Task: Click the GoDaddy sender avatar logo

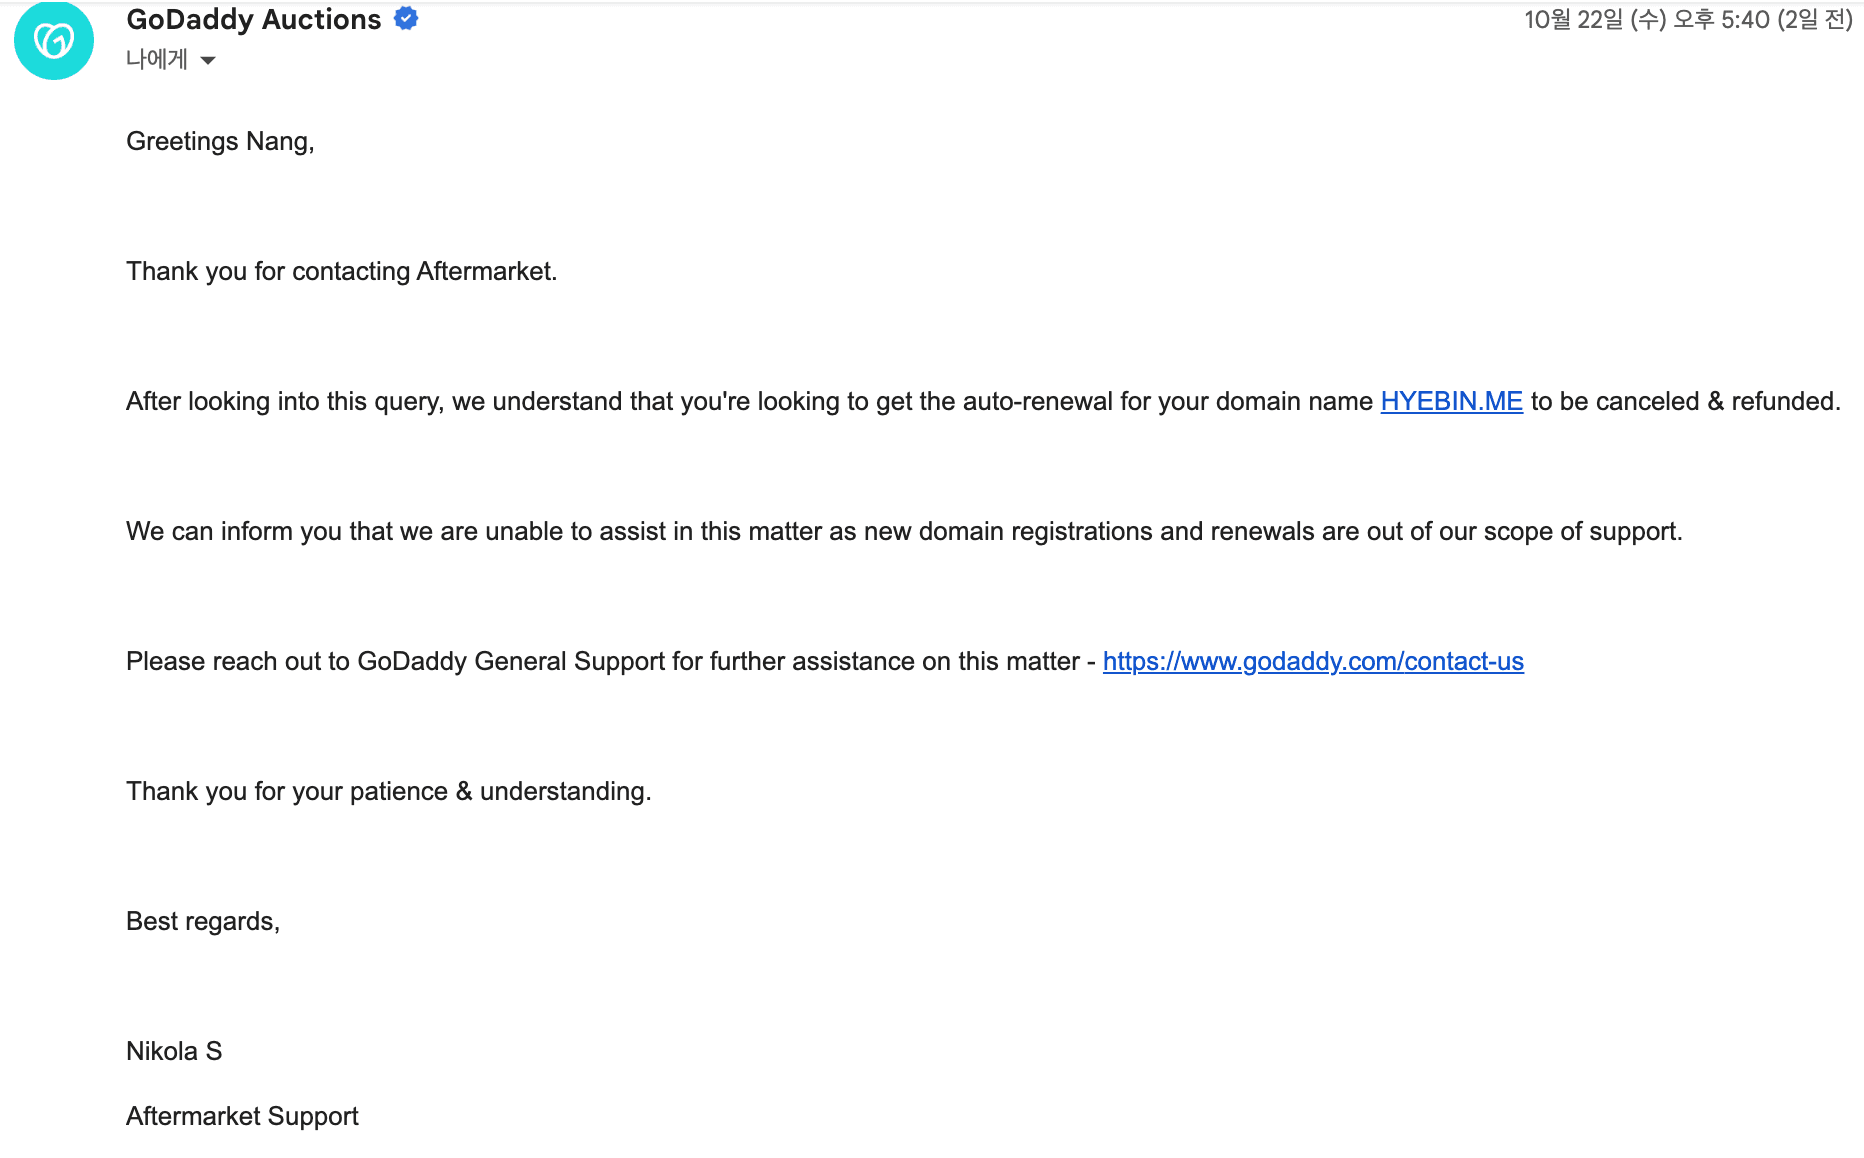Action: [54, 41]
